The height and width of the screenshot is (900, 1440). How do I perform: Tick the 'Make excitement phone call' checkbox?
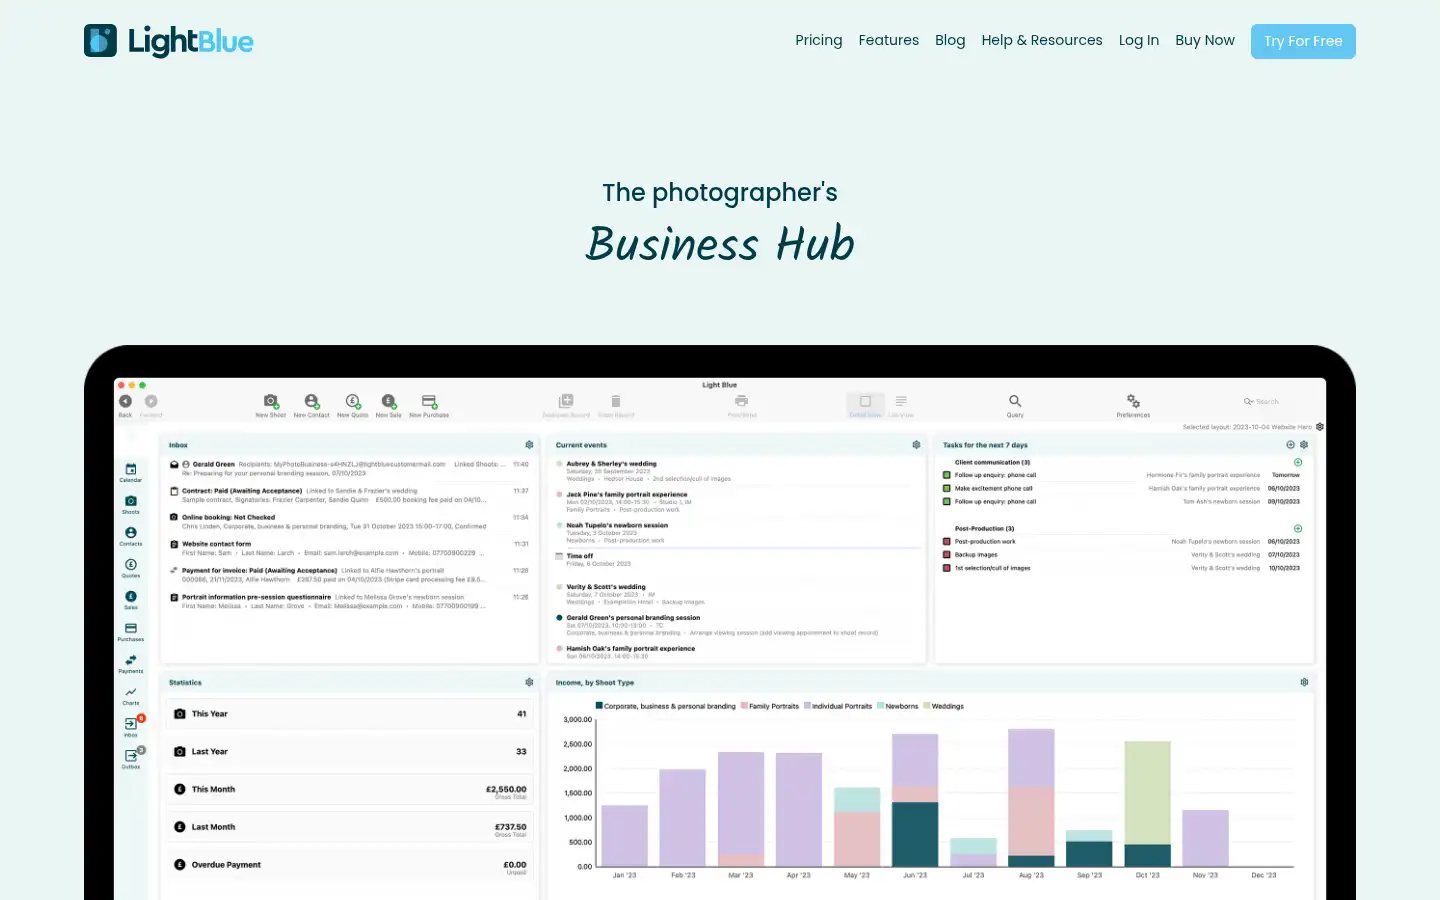pyautogui.click(x=947, y=489)
